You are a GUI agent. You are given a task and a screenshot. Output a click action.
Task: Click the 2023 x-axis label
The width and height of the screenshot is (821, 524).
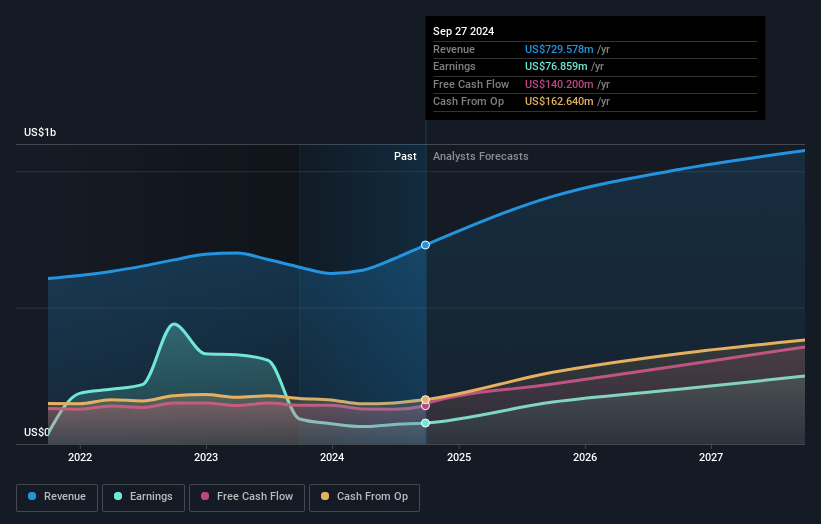(x=206, y=458)
